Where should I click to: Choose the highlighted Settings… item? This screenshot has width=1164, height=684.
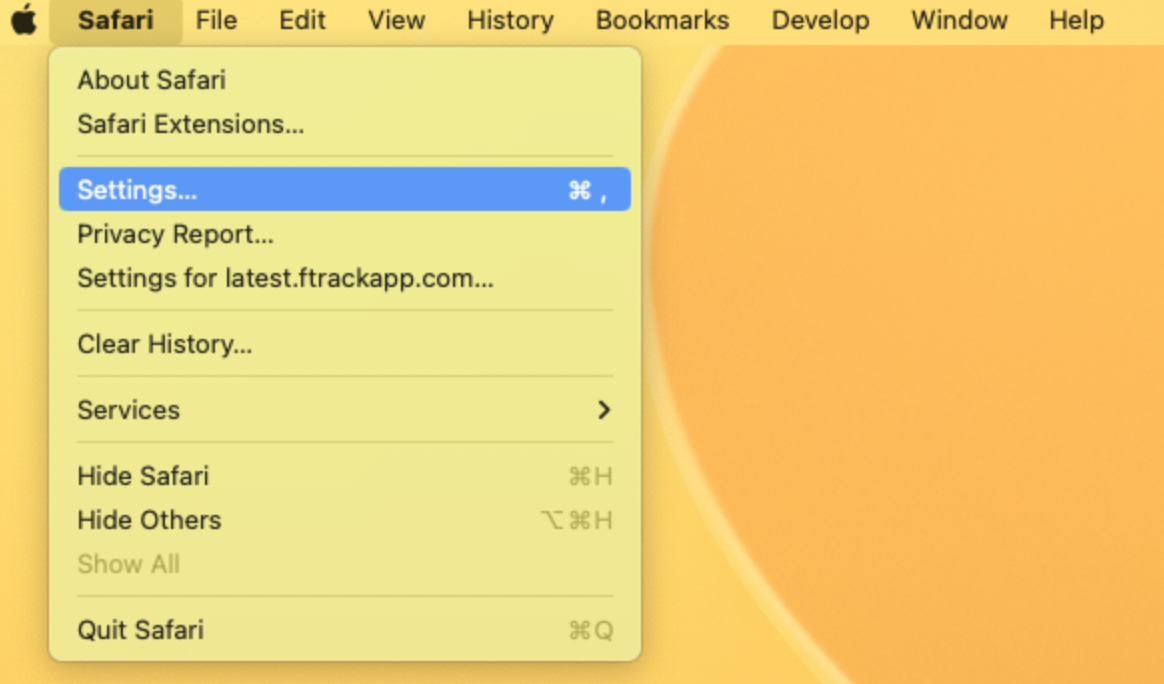(344, 189)
